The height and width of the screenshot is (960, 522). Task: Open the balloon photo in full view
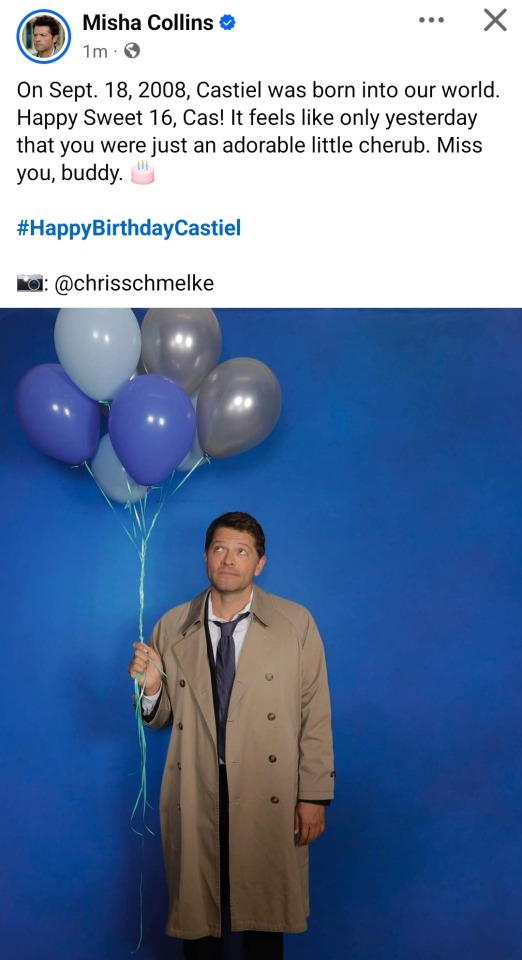tap(261, 634)
